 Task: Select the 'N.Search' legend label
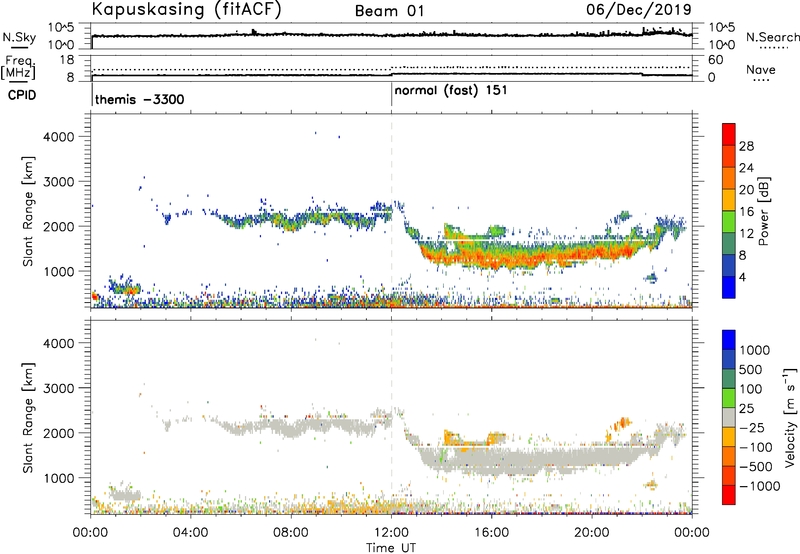point(772,37)
